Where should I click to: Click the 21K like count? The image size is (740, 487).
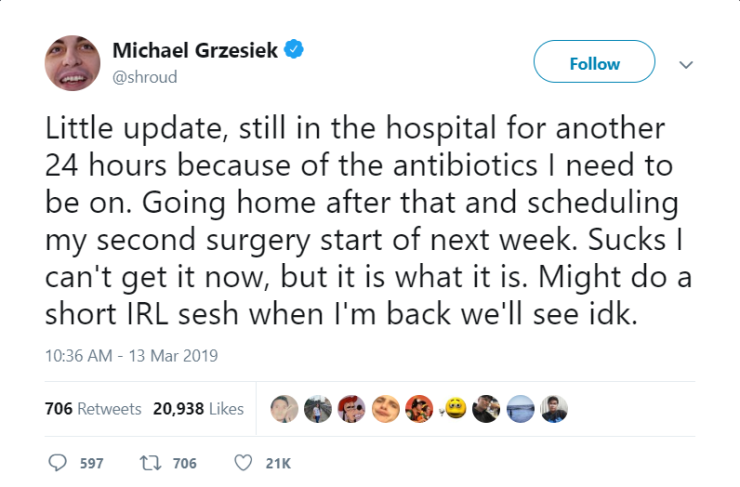[x=278, y=463]
